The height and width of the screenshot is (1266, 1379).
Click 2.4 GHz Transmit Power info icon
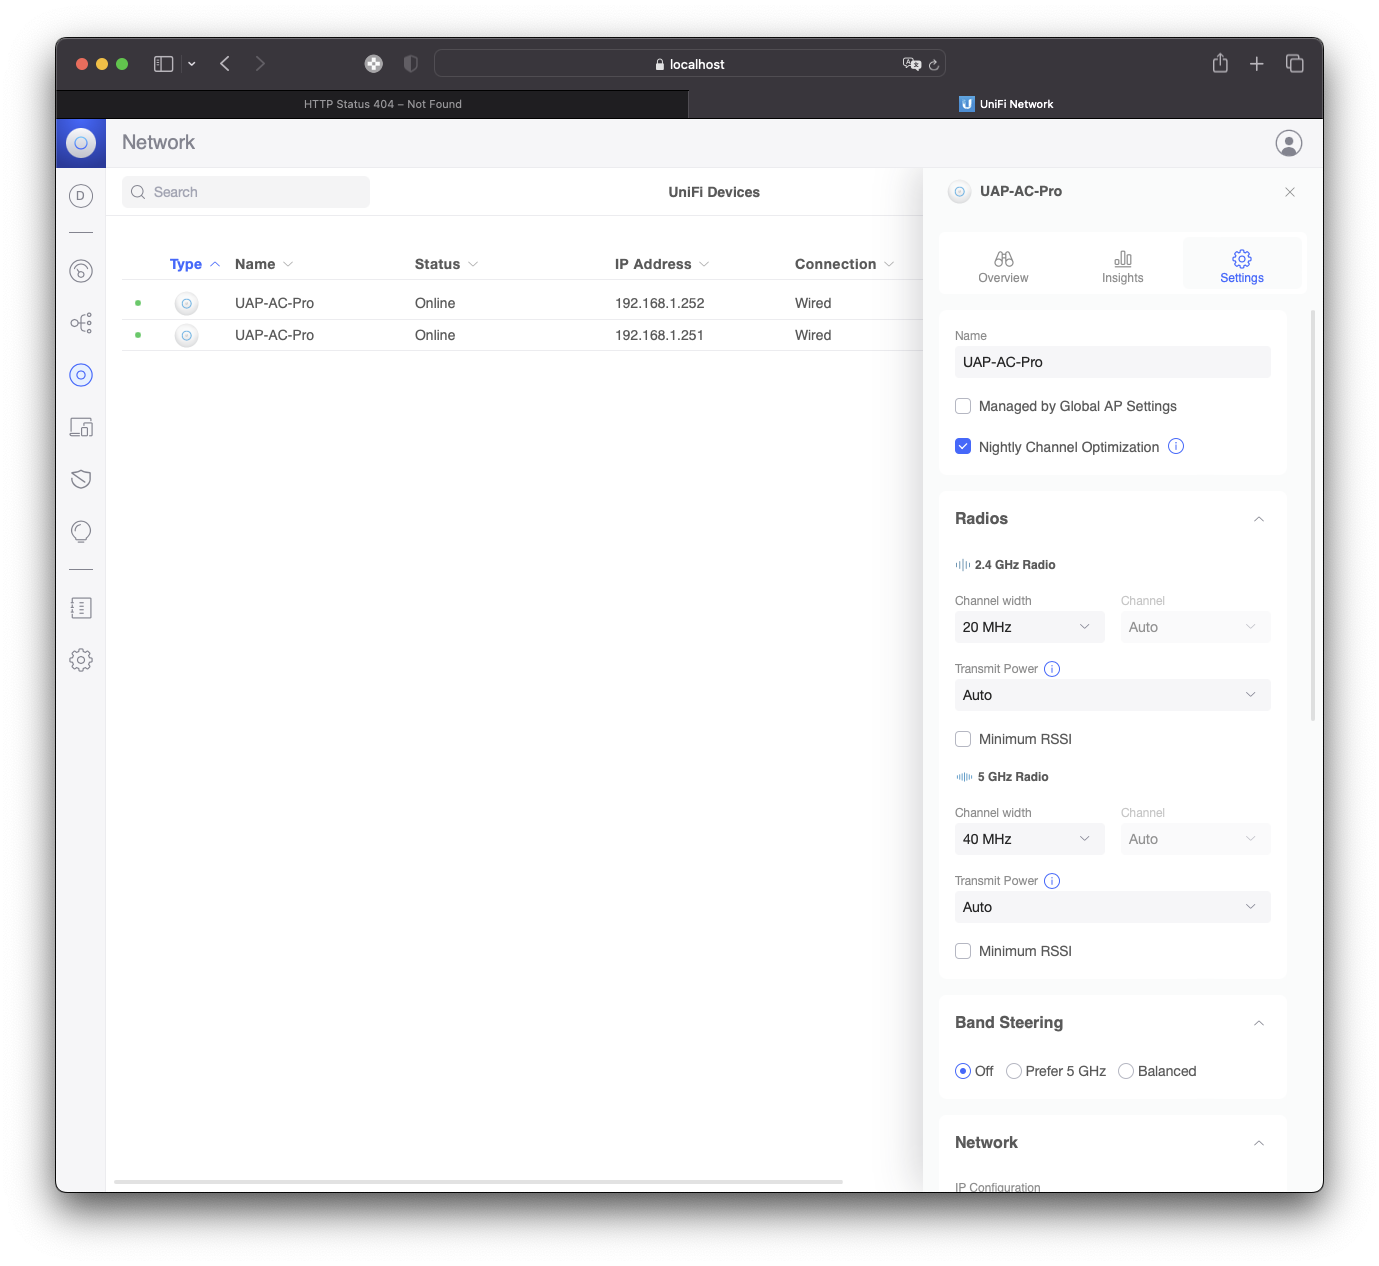[x=1052, y=669]
